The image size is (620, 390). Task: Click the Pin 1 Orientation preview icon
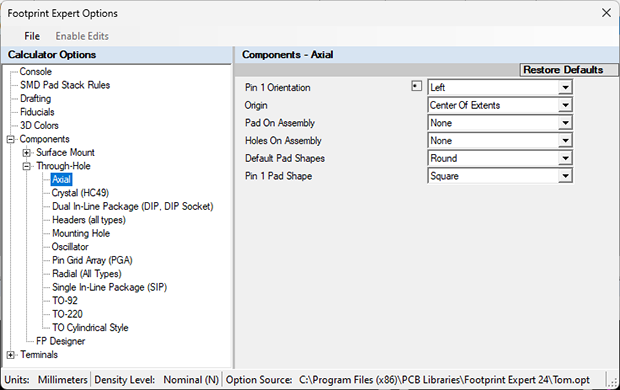point(416,86)
